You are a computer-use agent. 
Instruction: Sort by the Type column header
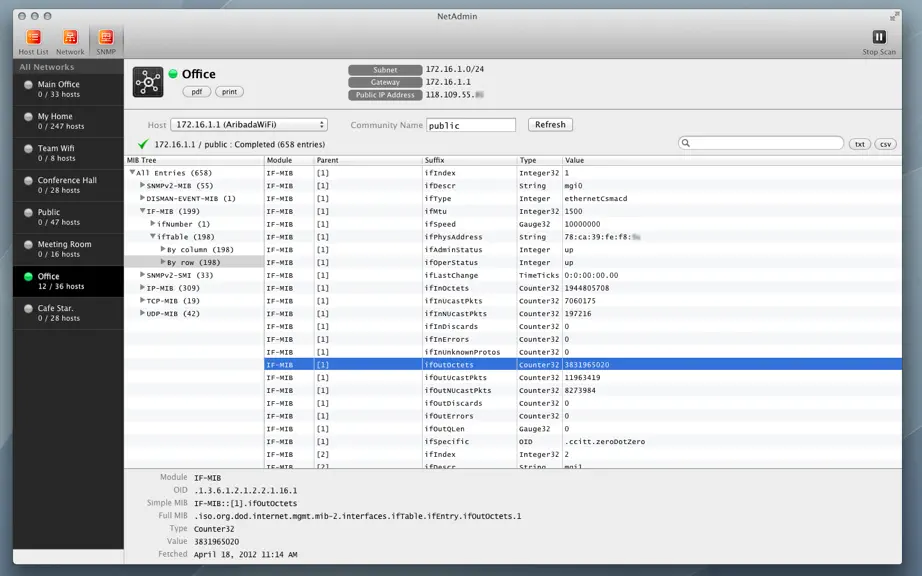539,160
